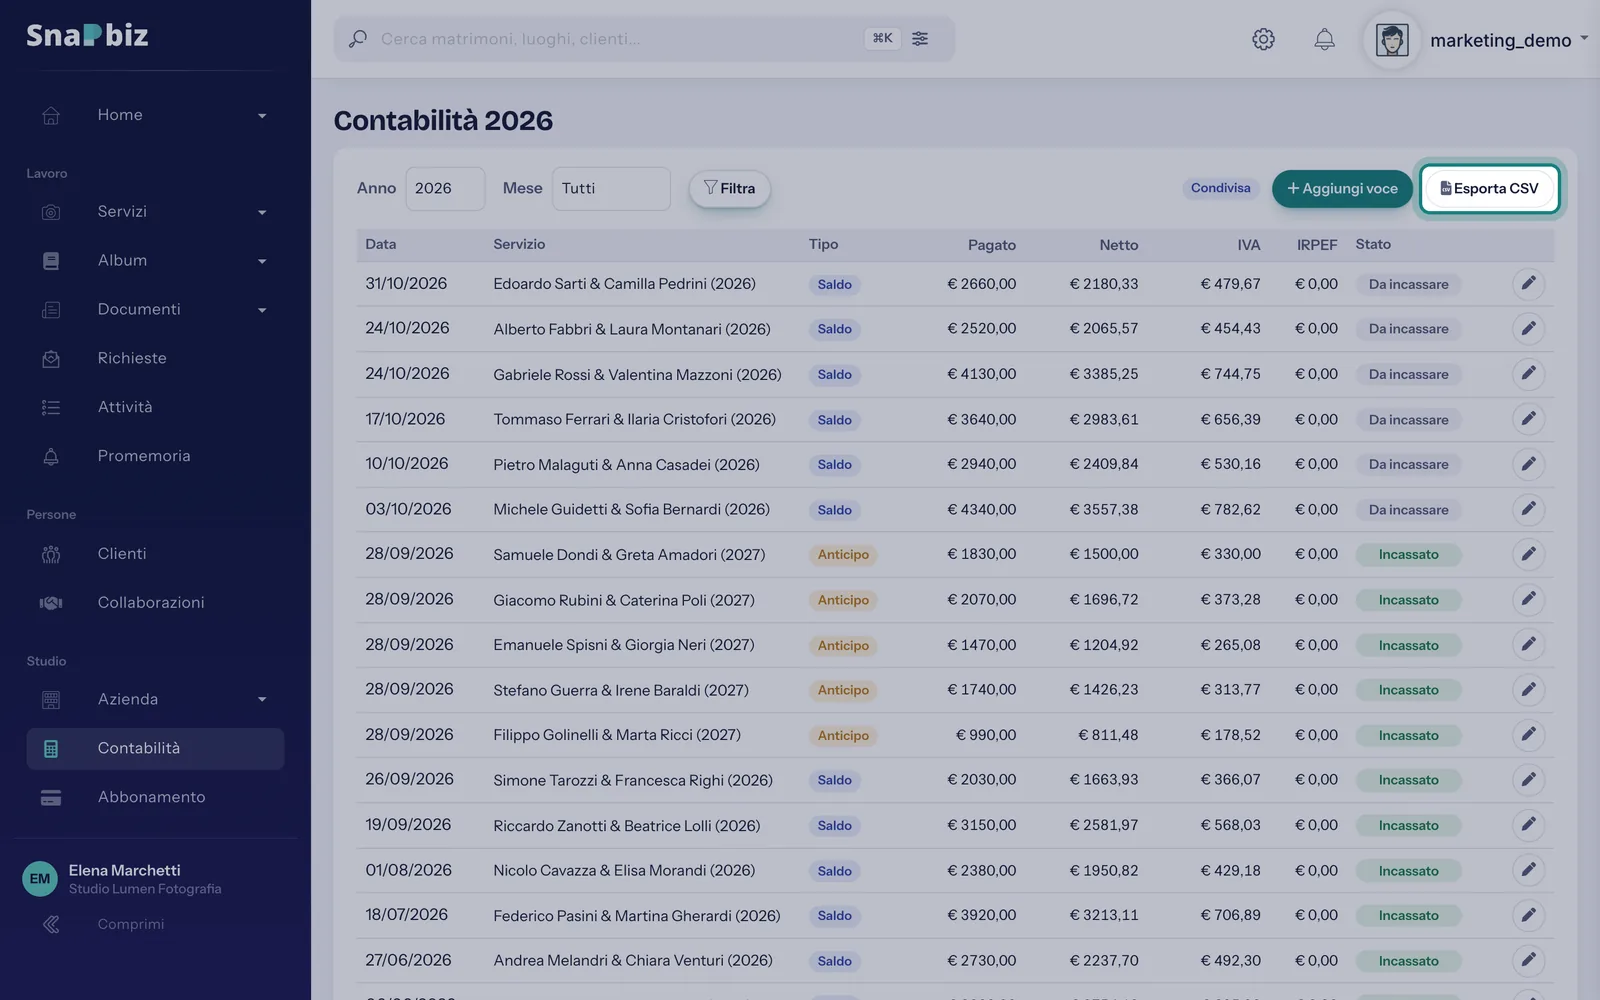Click Da incassare status for Pietro Malaguti row

point(1408,464)
